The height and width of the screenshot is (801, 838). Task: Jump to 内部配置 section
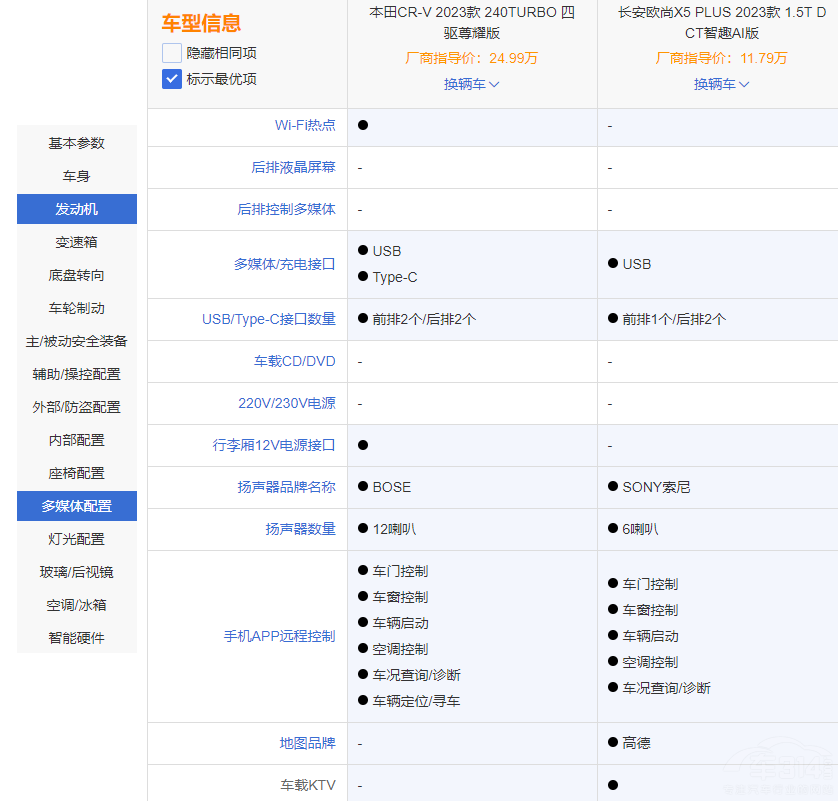pos(76,440)
